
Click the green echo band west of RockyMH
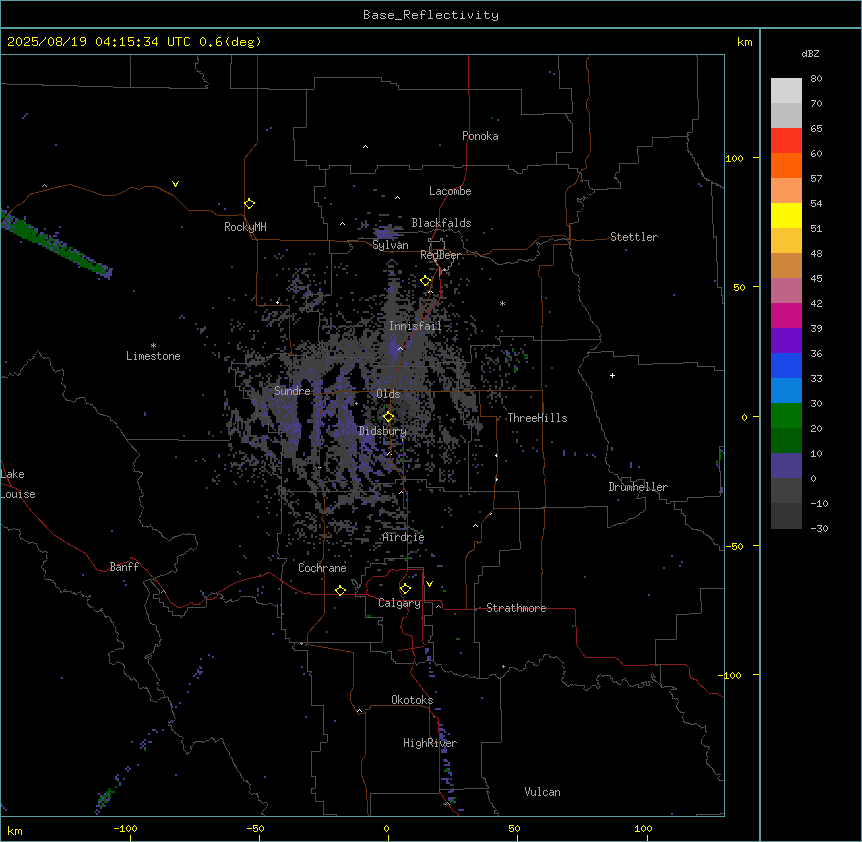pyautogui.click(x=55, y=245)
